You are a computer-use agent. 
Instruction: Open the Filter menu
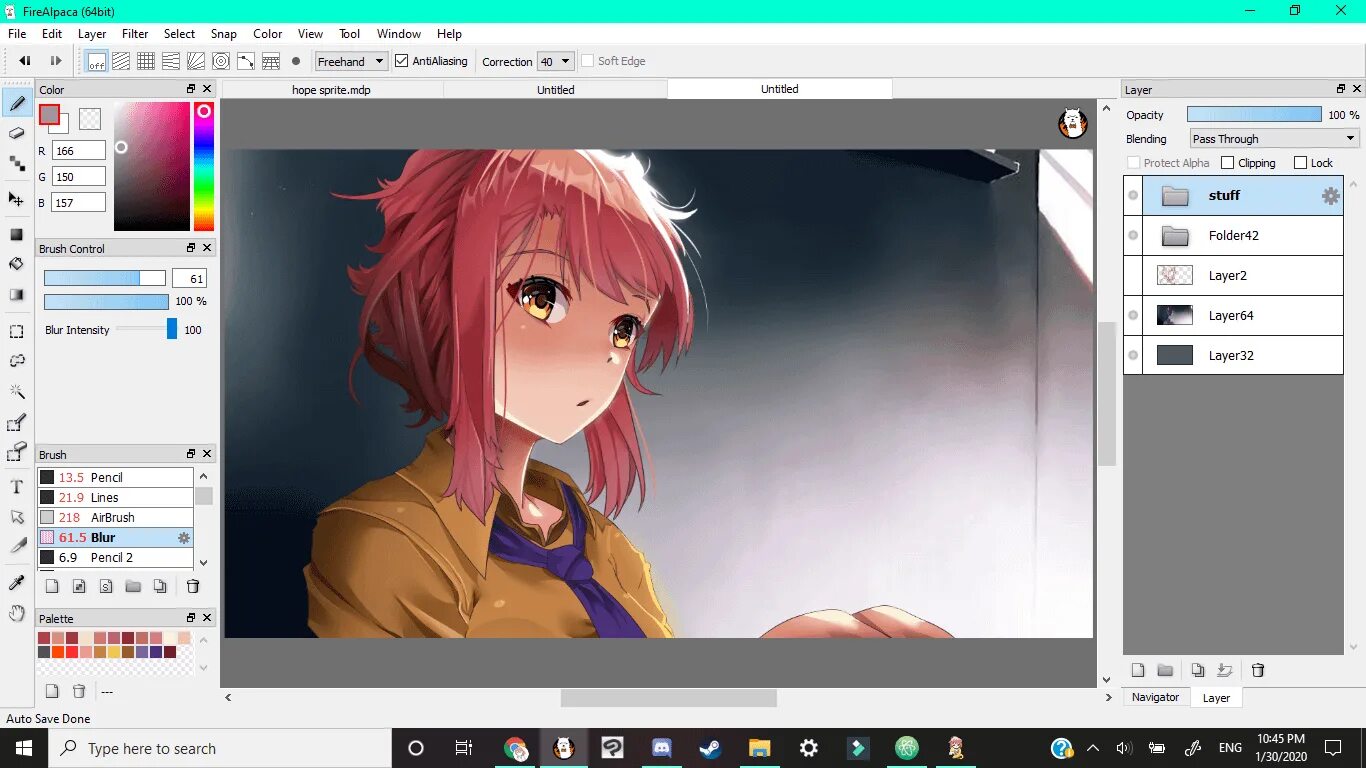tap(135, 34)
